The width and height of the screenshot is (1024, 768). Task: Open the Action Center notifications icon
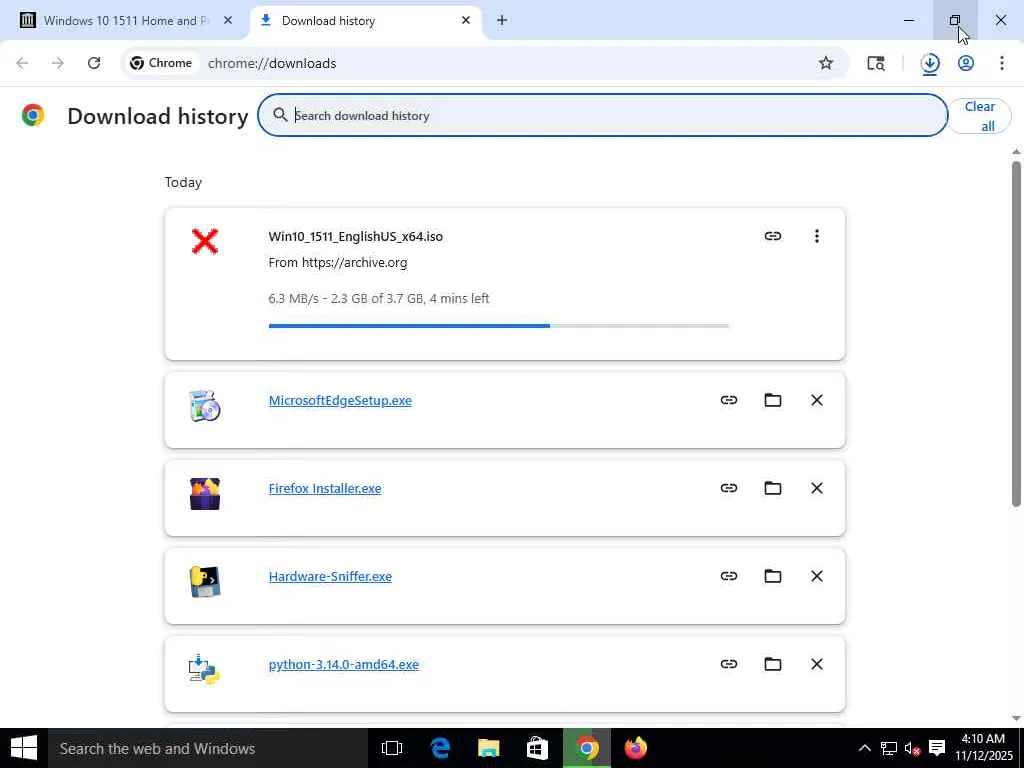click(x=937, y=748)
